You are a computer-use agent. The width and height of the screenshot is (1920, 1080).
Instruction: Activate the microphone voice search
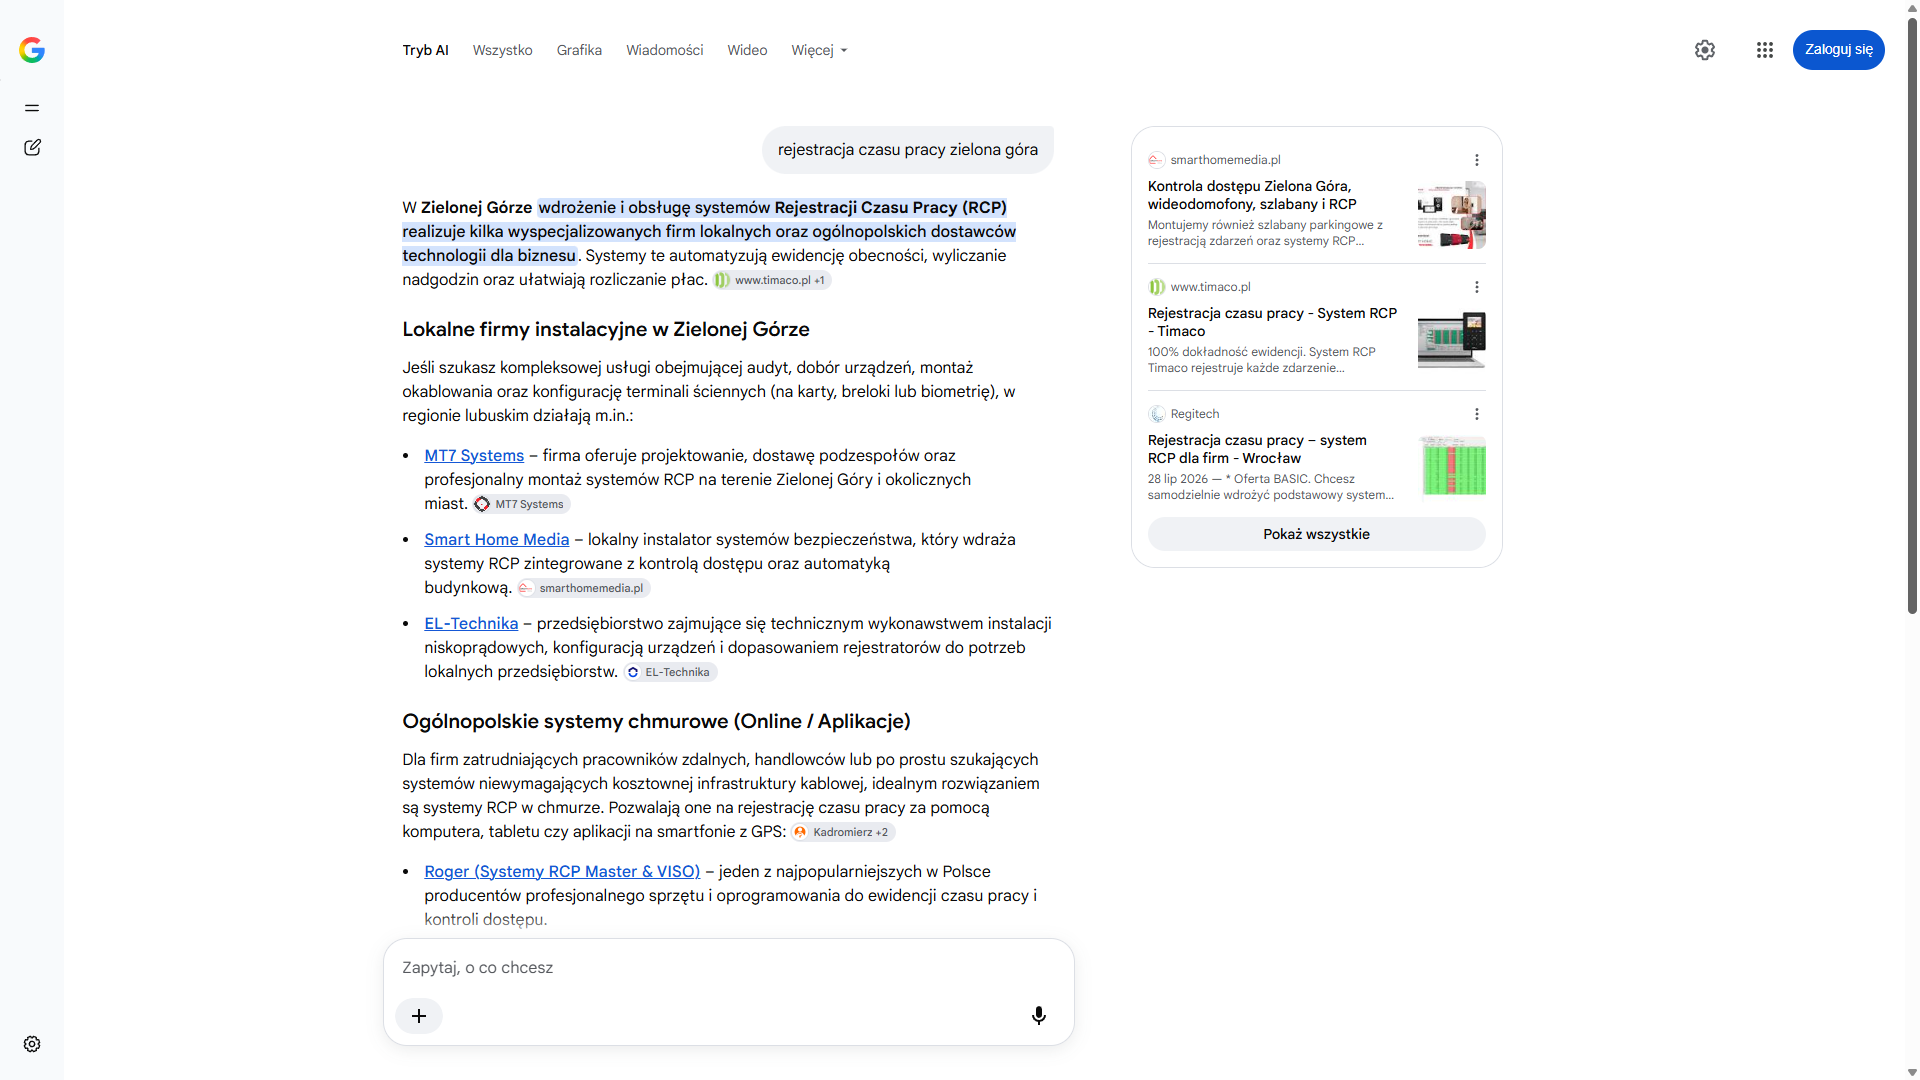pos(1039,1016)
